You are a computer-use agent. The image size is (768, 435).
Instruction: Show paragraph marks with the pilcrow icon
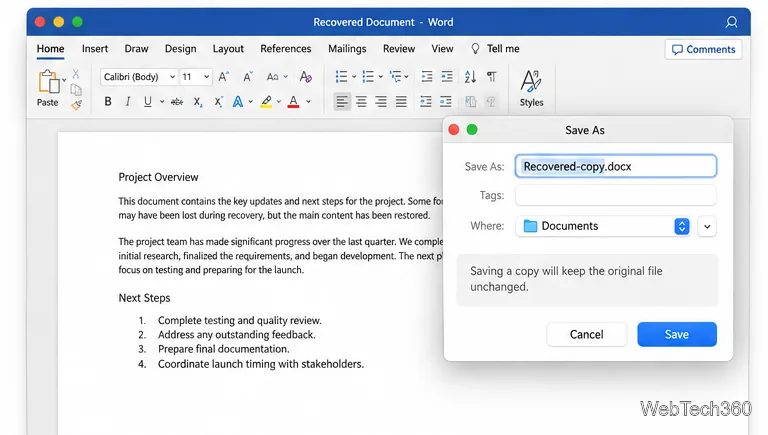pos(491,76)
